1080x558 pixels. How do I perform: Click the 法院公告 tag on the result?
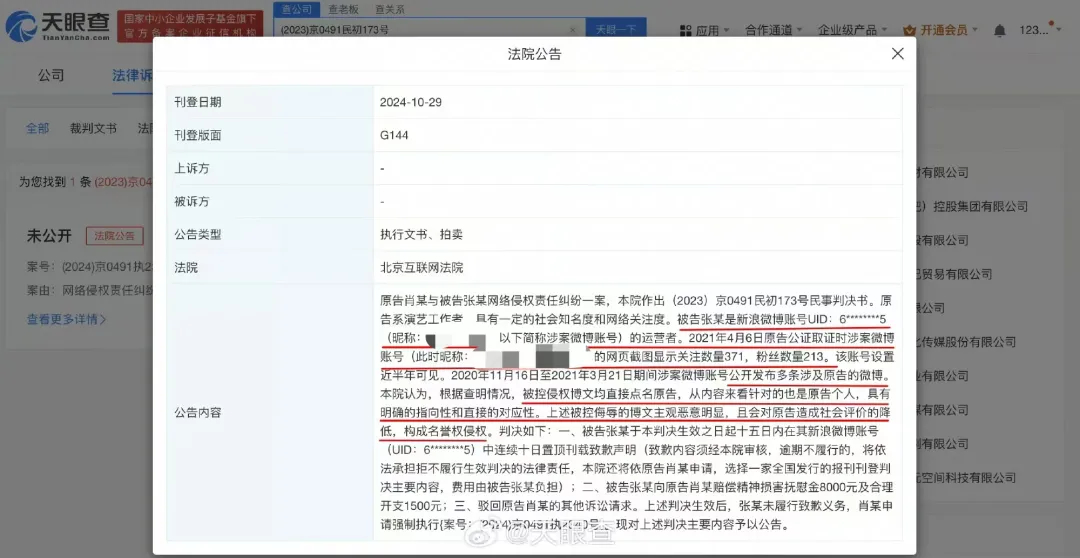(113, 236)
